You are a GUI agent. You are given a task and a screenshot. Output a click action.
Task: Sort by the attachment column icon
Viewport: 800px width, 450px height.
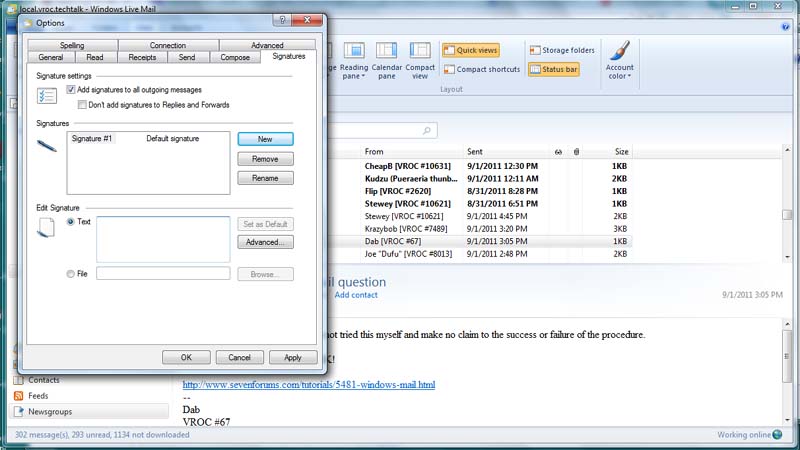[x=576, y=152]
